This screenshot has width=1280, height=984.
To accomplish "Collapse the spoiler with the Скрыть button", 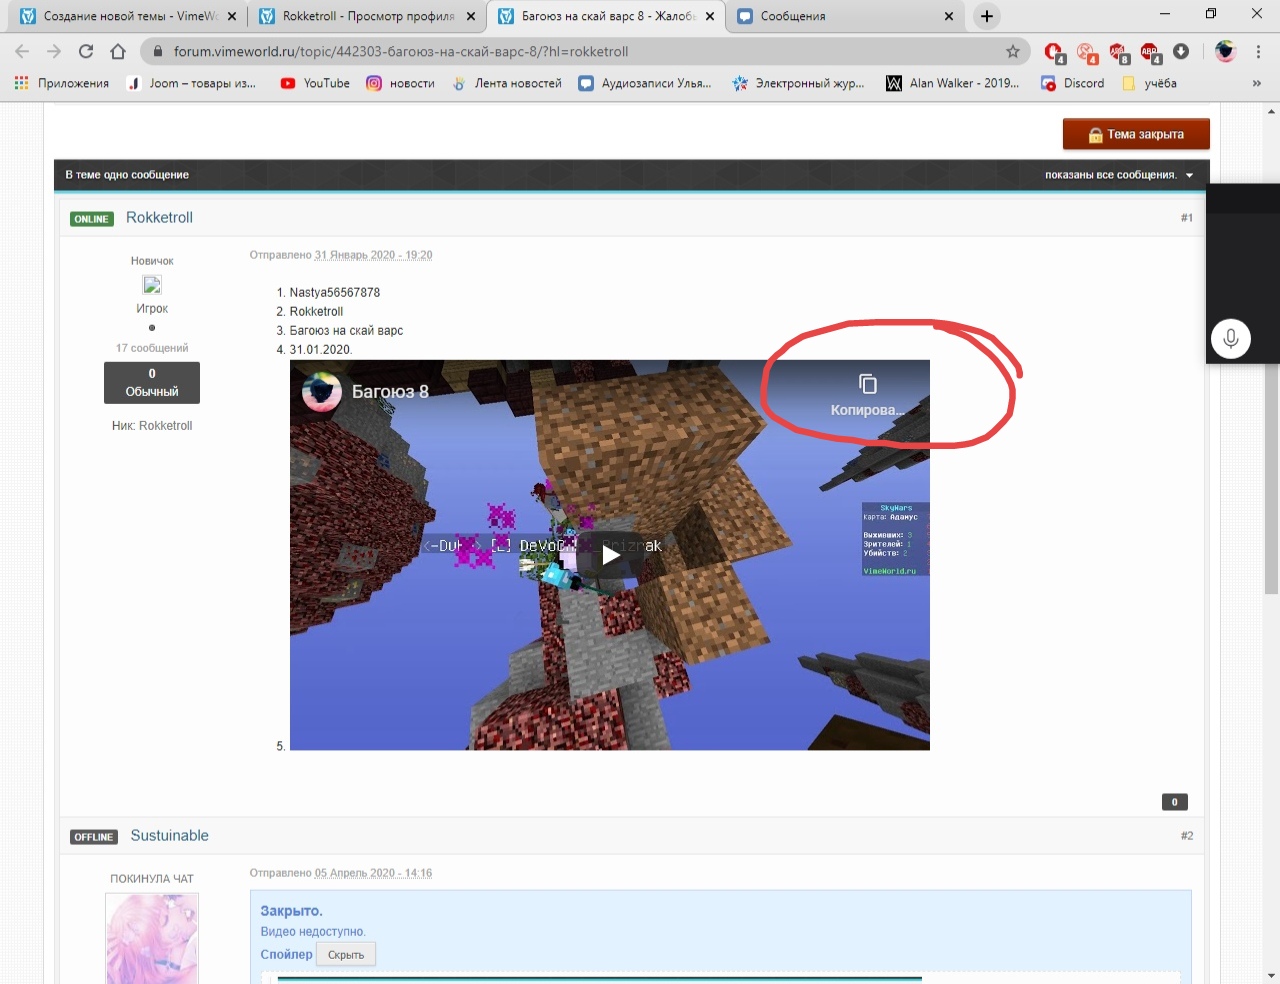I will click(x=346, y=955).
